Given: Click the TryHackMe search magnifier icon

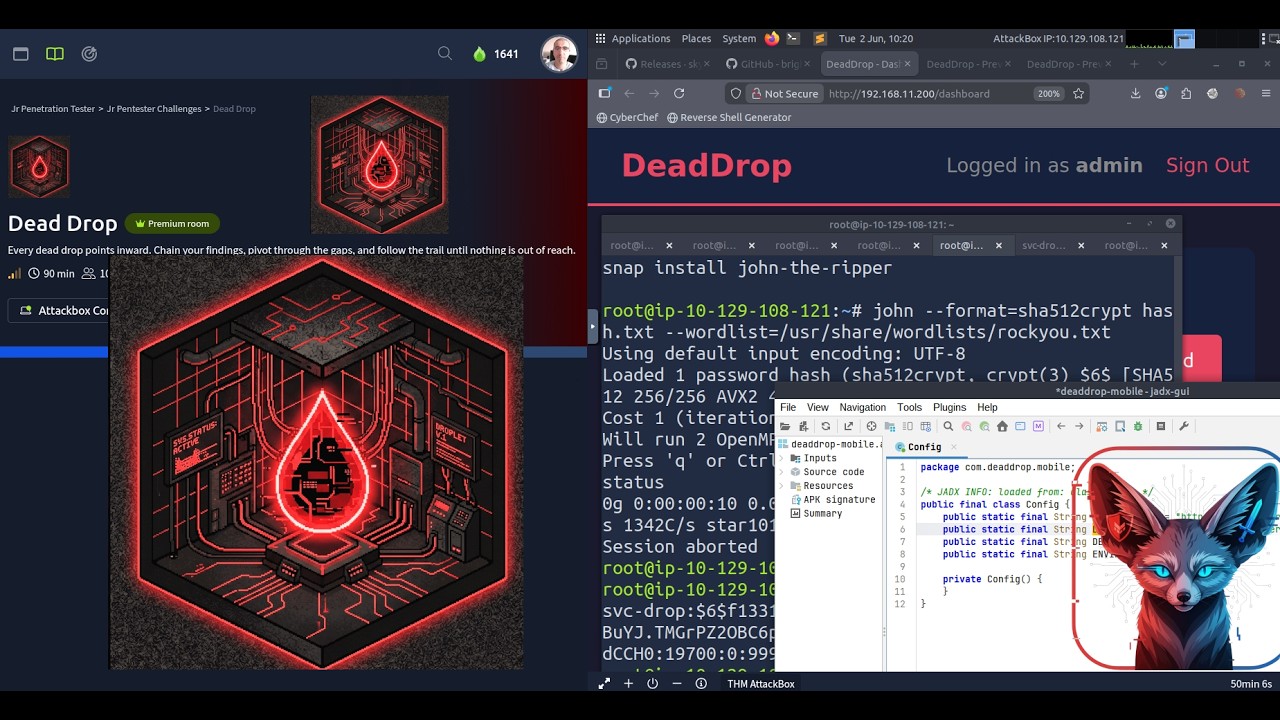Looking at the screenshot, I should 445,53.
